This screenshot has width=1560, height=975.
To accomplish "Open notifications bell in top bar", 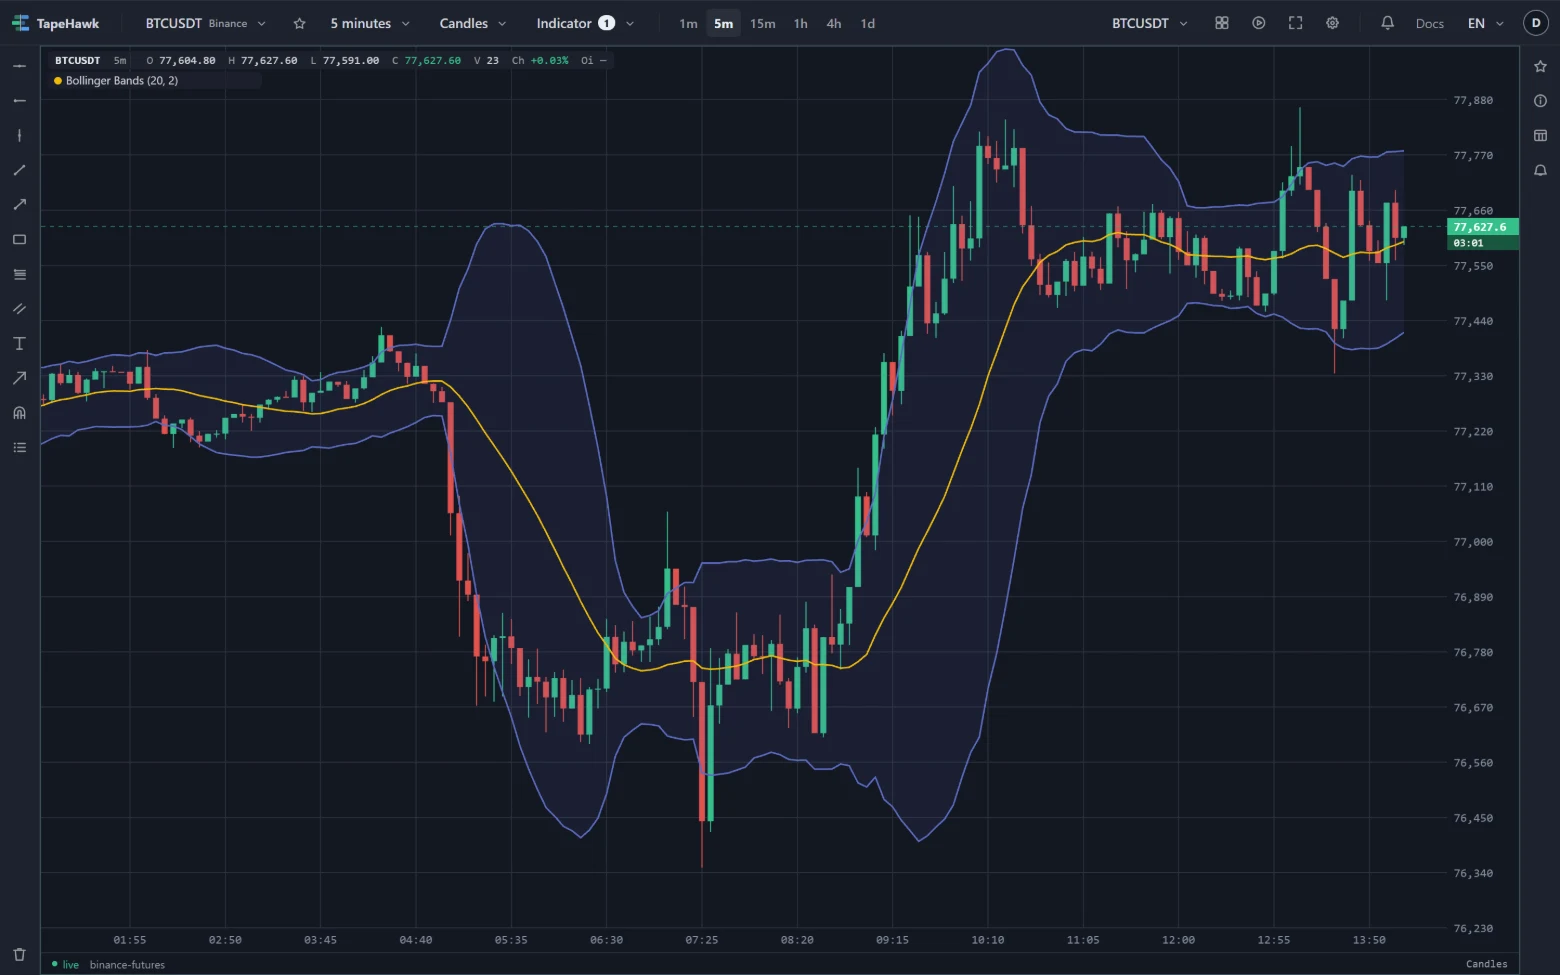I will (1387, 23).
